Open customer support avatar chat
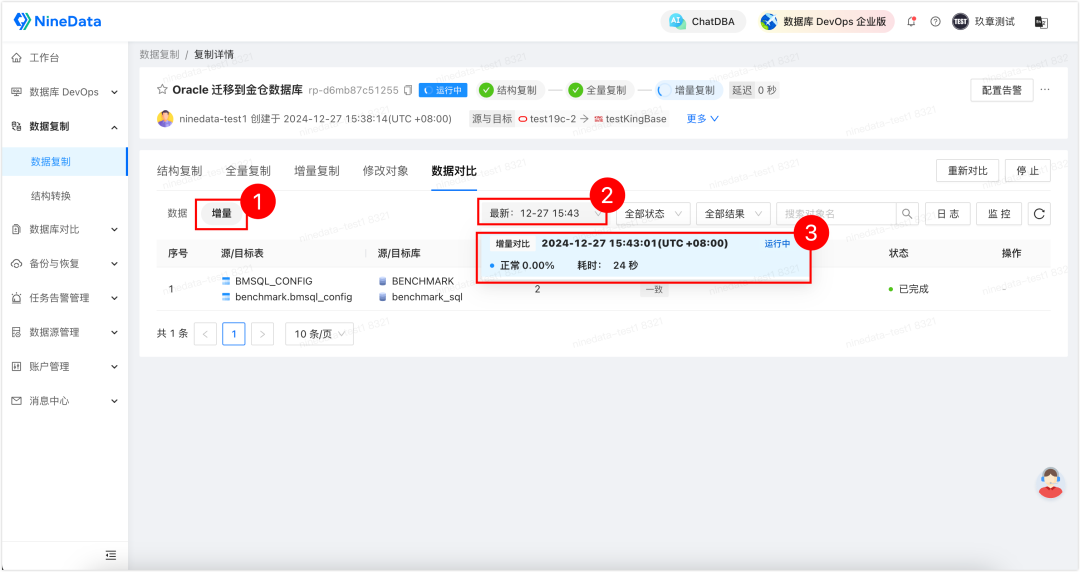1080x572 pixels. (x=1050, y=482)
